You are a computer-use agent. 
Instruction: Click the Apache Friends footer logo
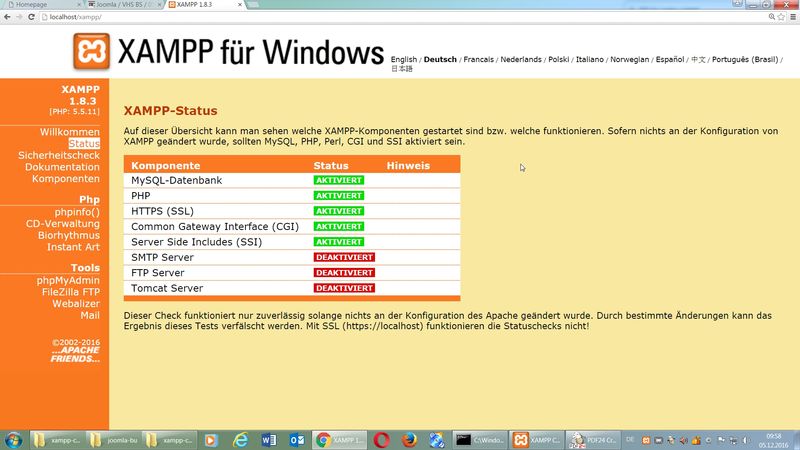coord(75,355)
